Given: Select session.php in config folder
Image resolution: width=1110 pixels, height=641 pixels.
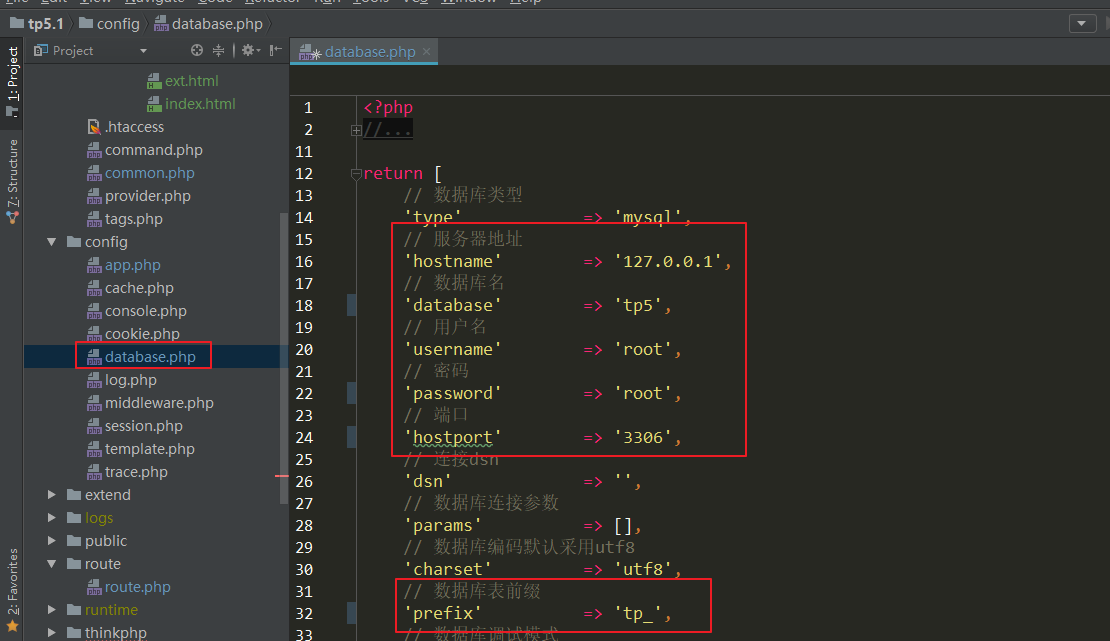Looking at the screenshot, I should (135, 426).
